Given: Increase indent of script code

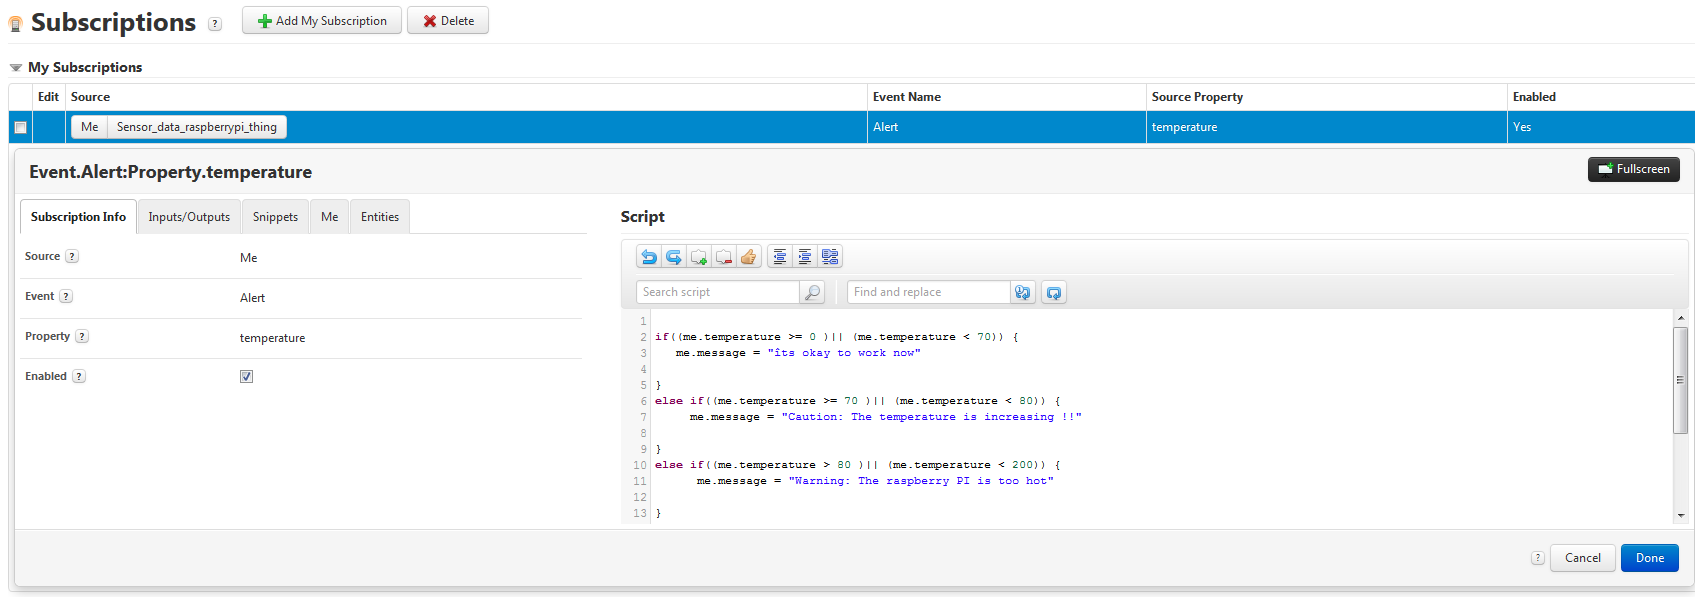Looking at the screenshot, I should coord(805,257).
